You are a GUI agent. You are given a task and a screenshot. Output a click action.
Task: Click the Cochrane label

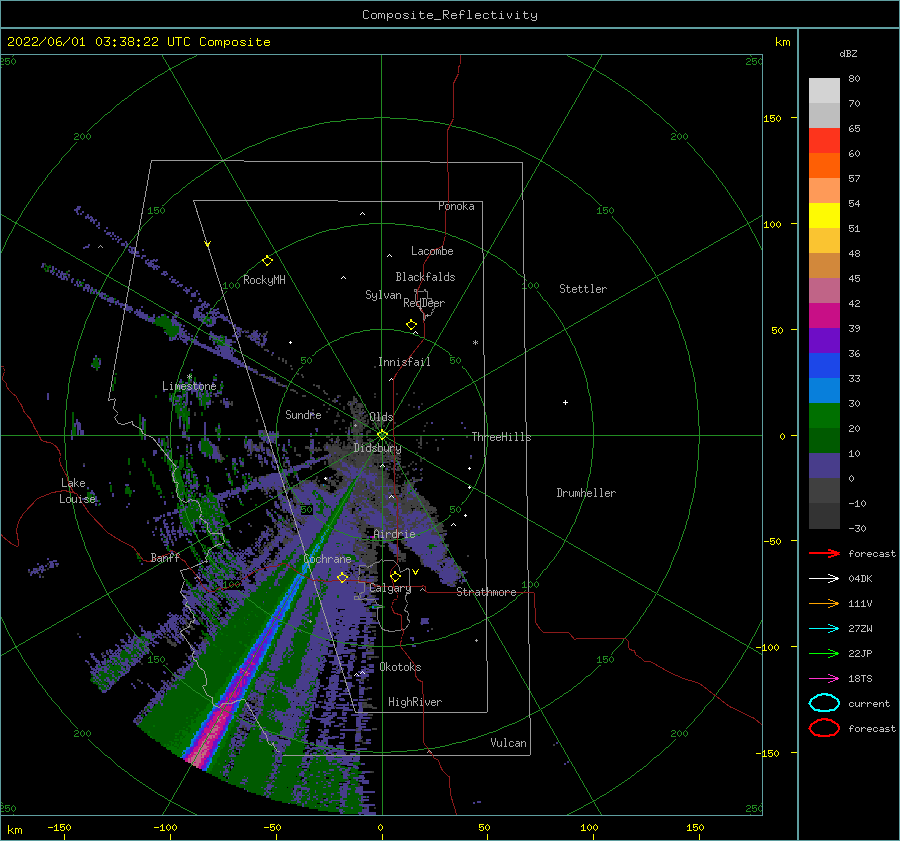click(x=327, y=559)
